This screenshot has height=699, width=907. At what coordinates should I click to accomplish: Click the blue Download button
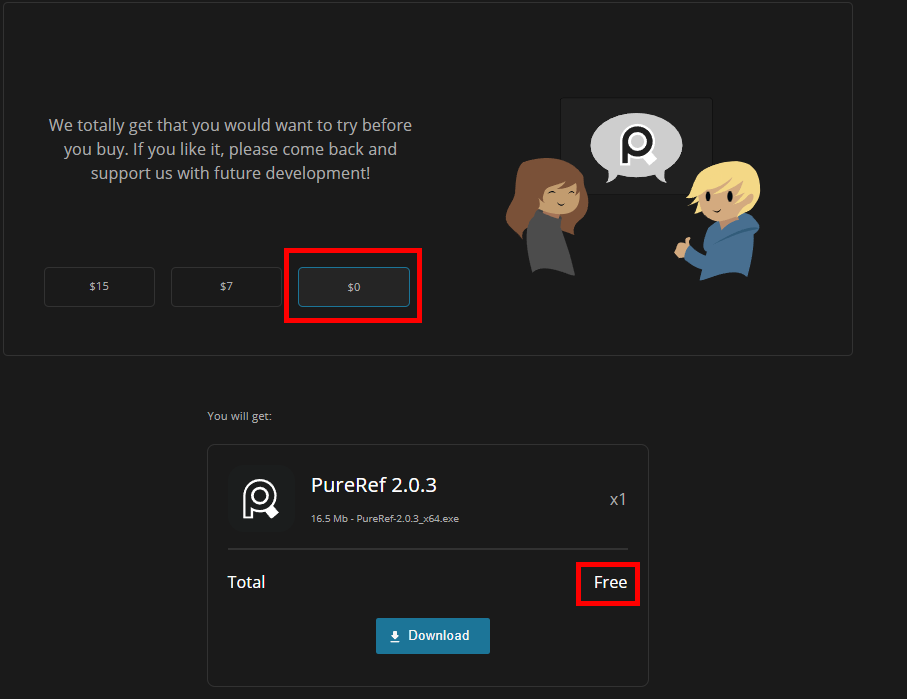(433, 636)
